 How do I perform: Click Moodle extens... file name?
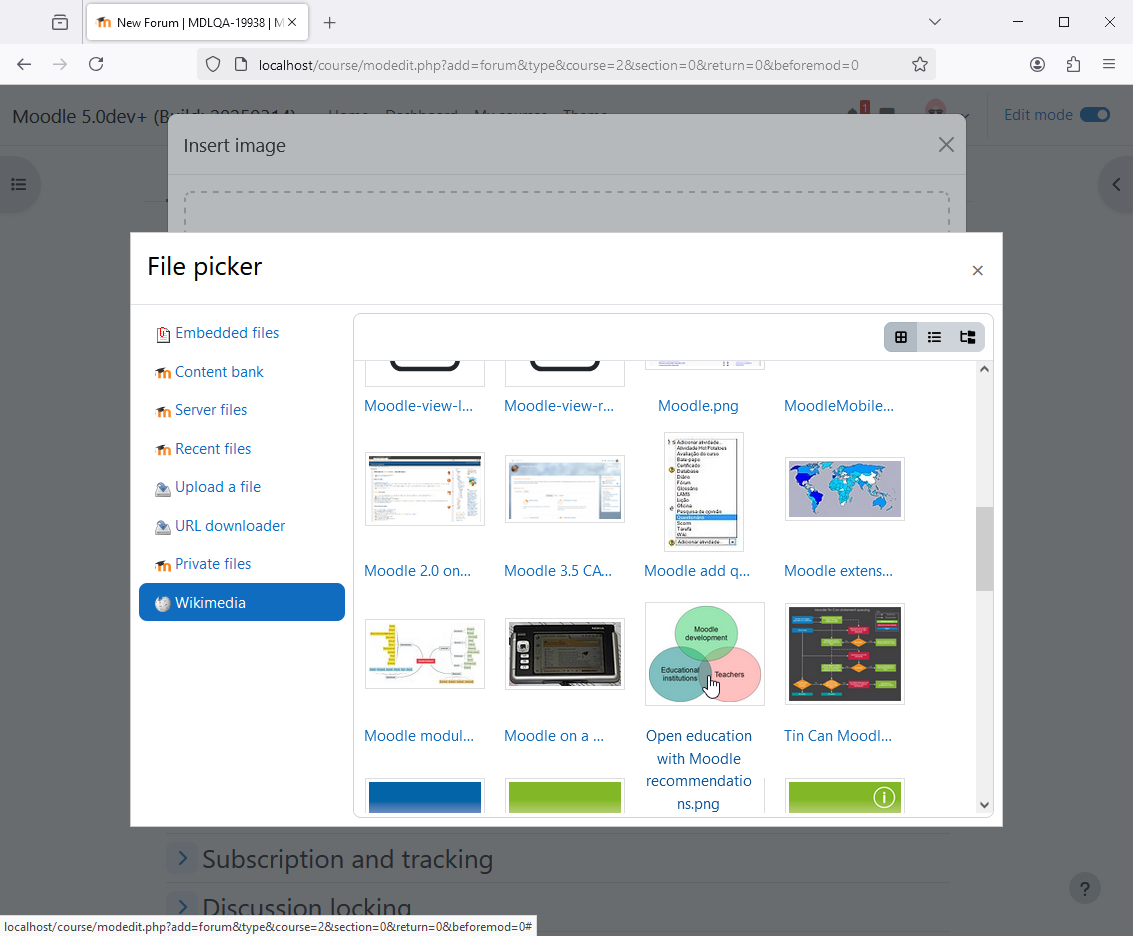(838, 571)
